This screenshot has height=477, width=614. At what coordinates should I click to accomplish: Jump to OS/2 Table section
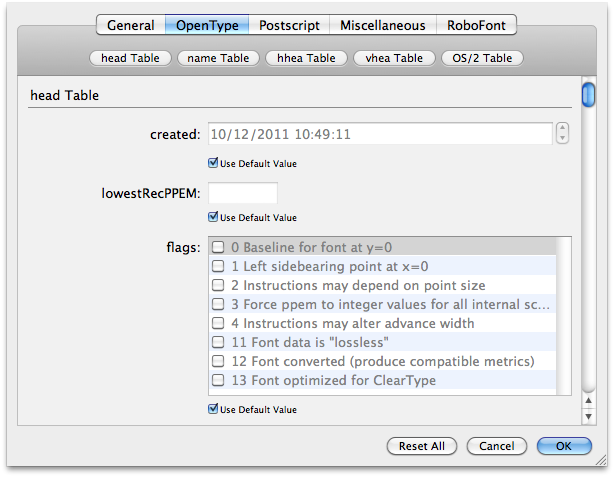(x=482, y=58)
